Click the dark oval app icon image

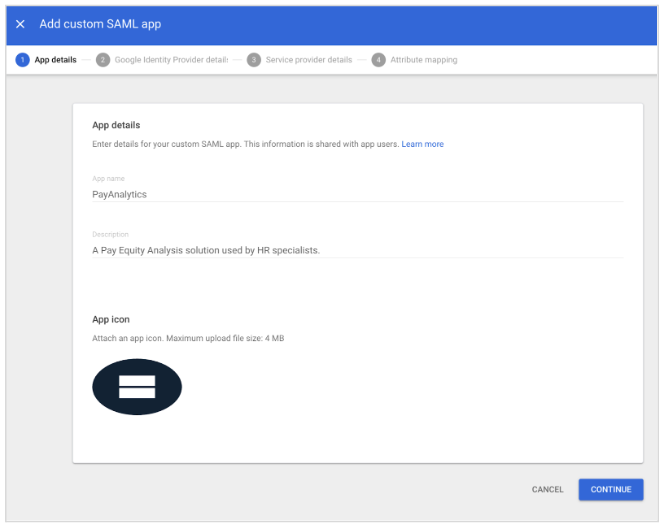click(x=137, y=387)
